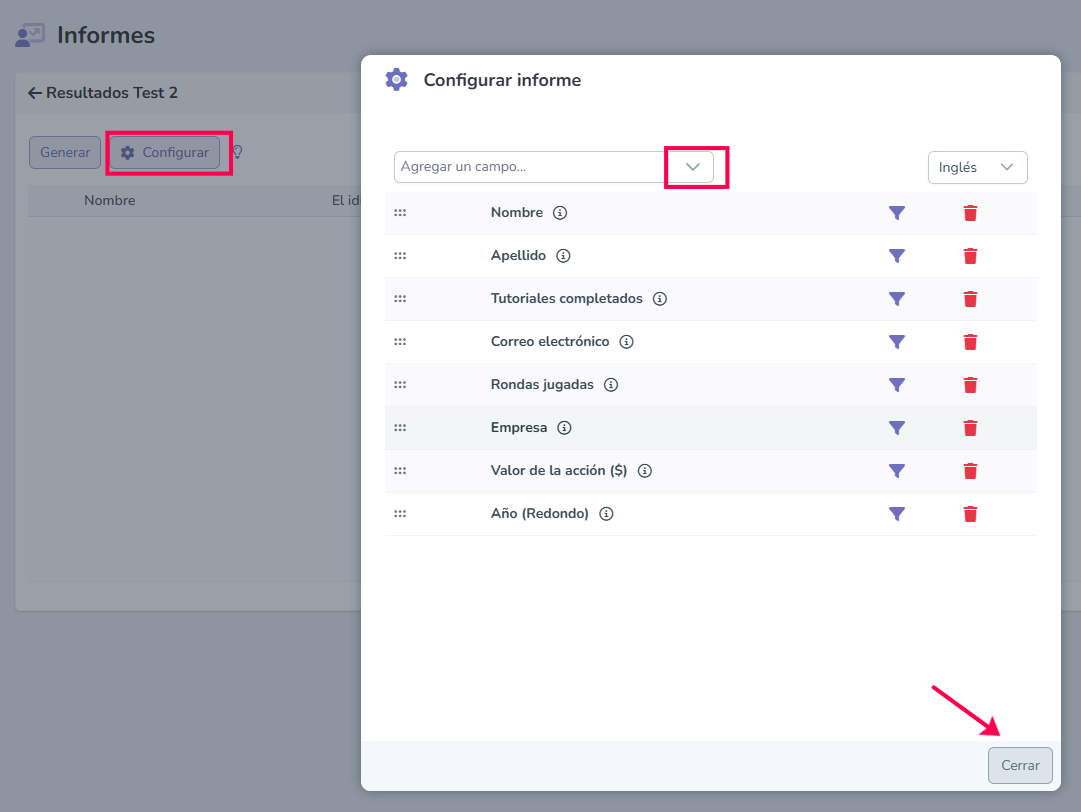
Task: Trash the Rondas jugadas field
Action: 970,385
